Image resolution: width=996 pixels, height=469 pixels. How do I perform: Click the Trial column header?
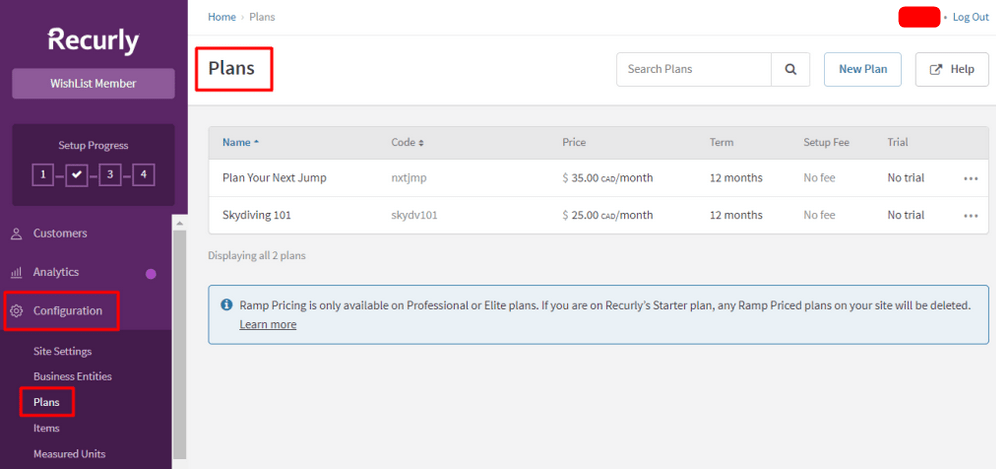(898, 142)
